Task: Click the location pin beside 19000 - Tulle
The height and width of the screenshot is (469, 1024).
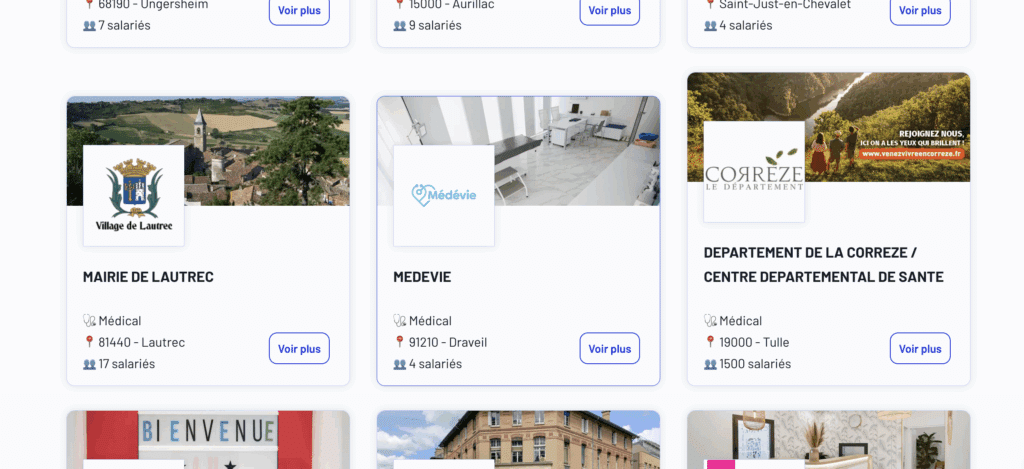Action: coord(710,342)
